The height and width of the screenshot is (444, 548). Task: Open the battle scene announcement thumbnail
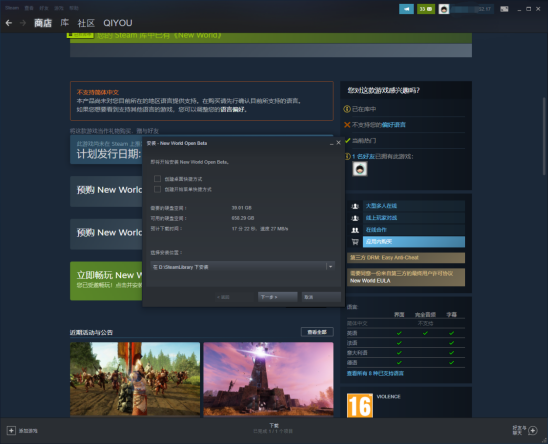(x=135, y=379)
